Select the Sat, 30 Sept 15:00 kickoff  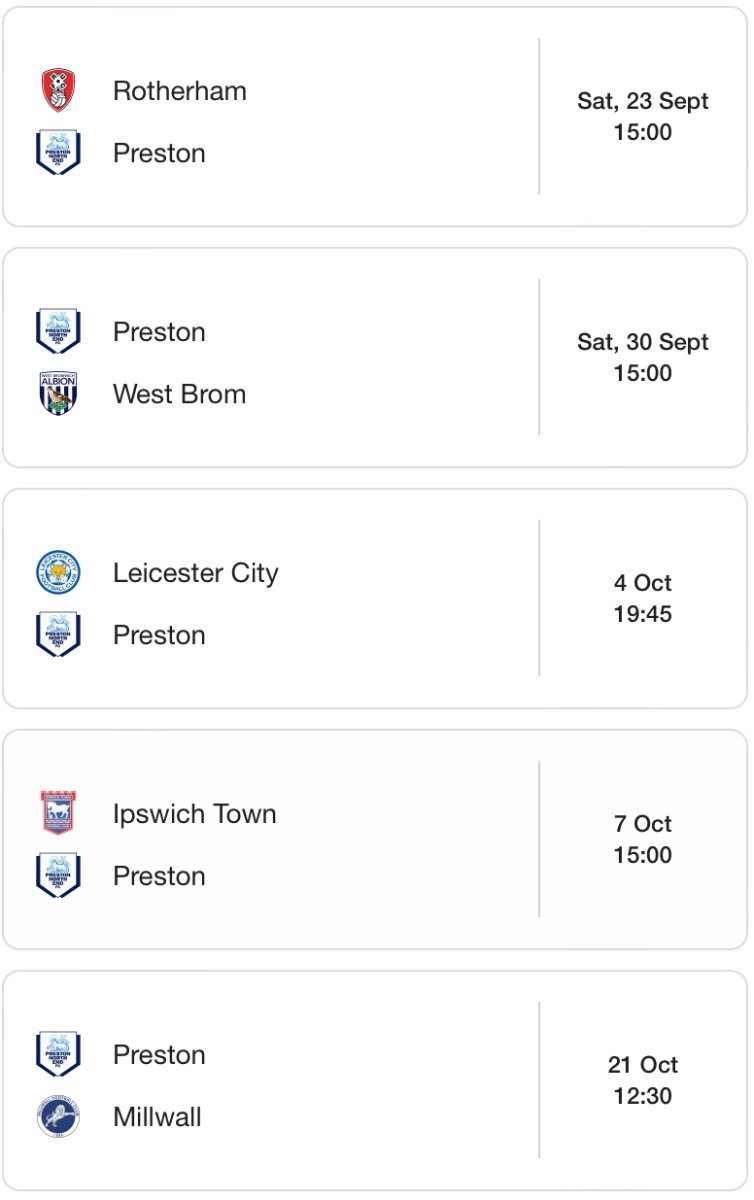pyautogui.click(x=643, y=358)
